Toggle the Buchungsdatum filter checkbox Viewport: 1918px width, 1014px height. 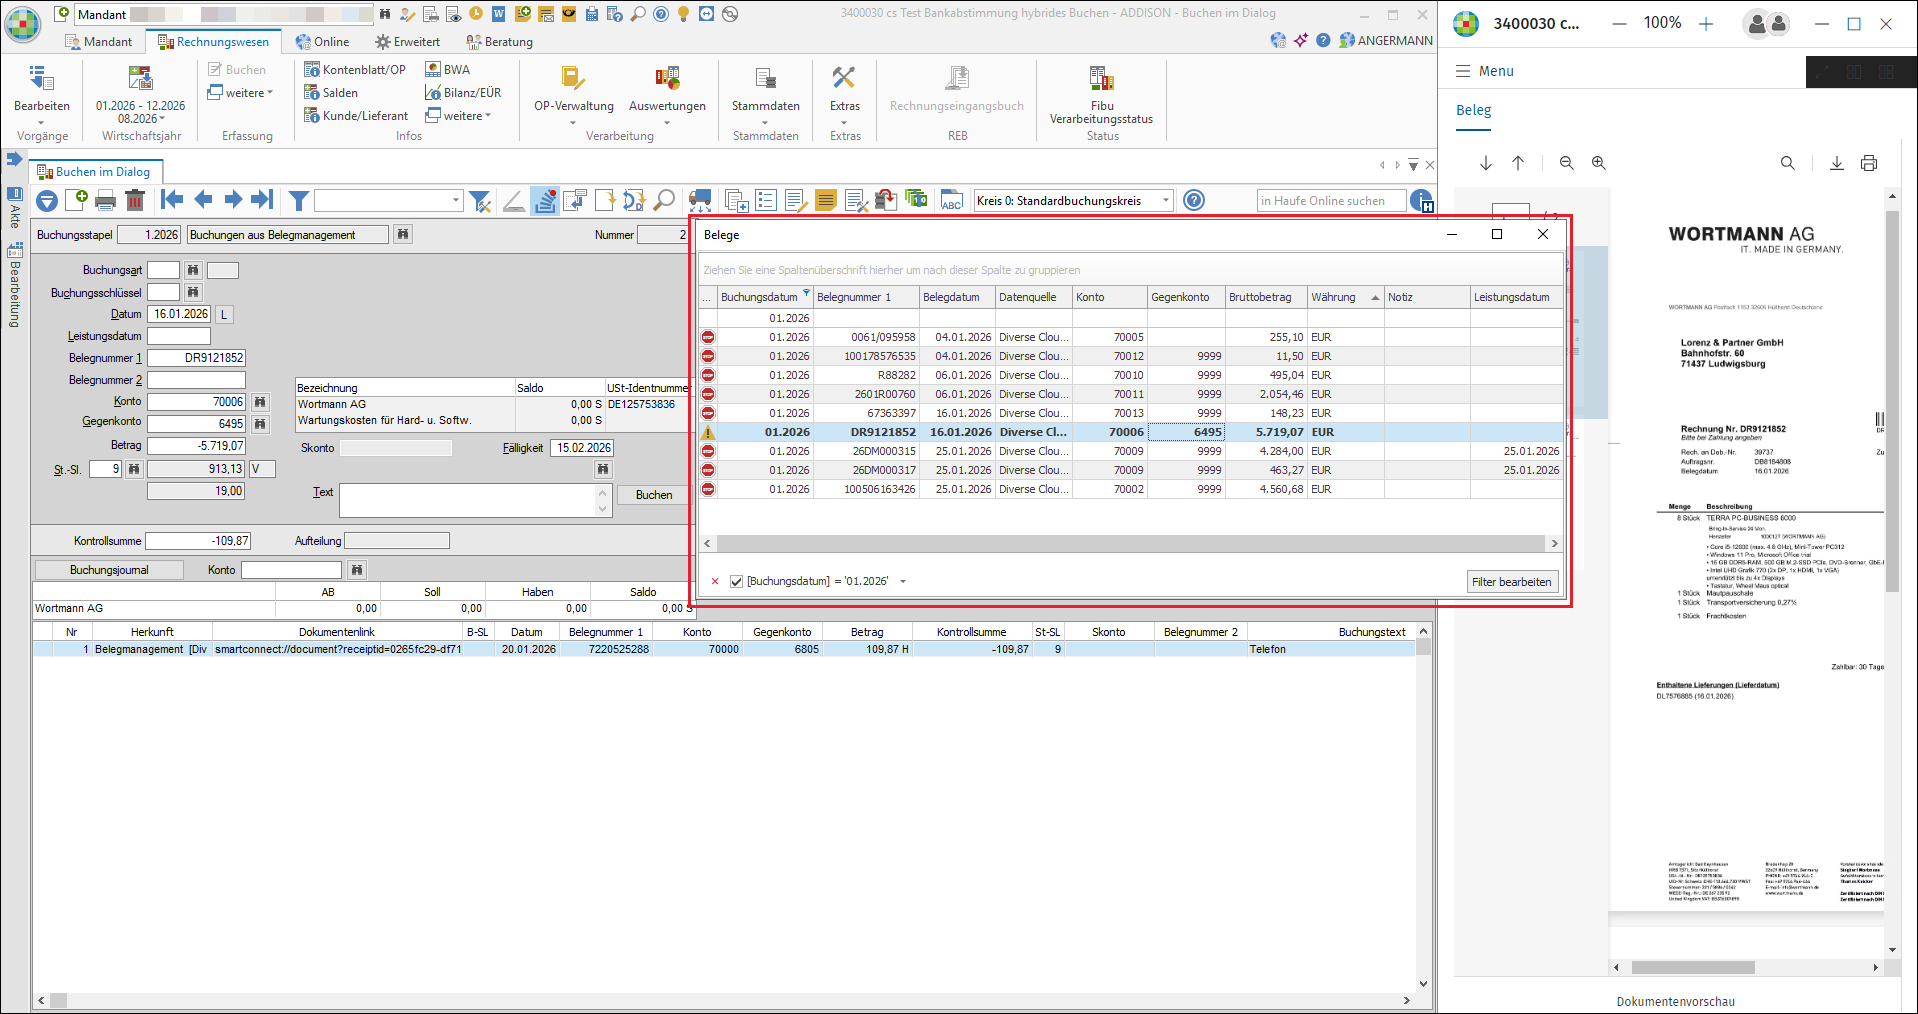(737, 581)
